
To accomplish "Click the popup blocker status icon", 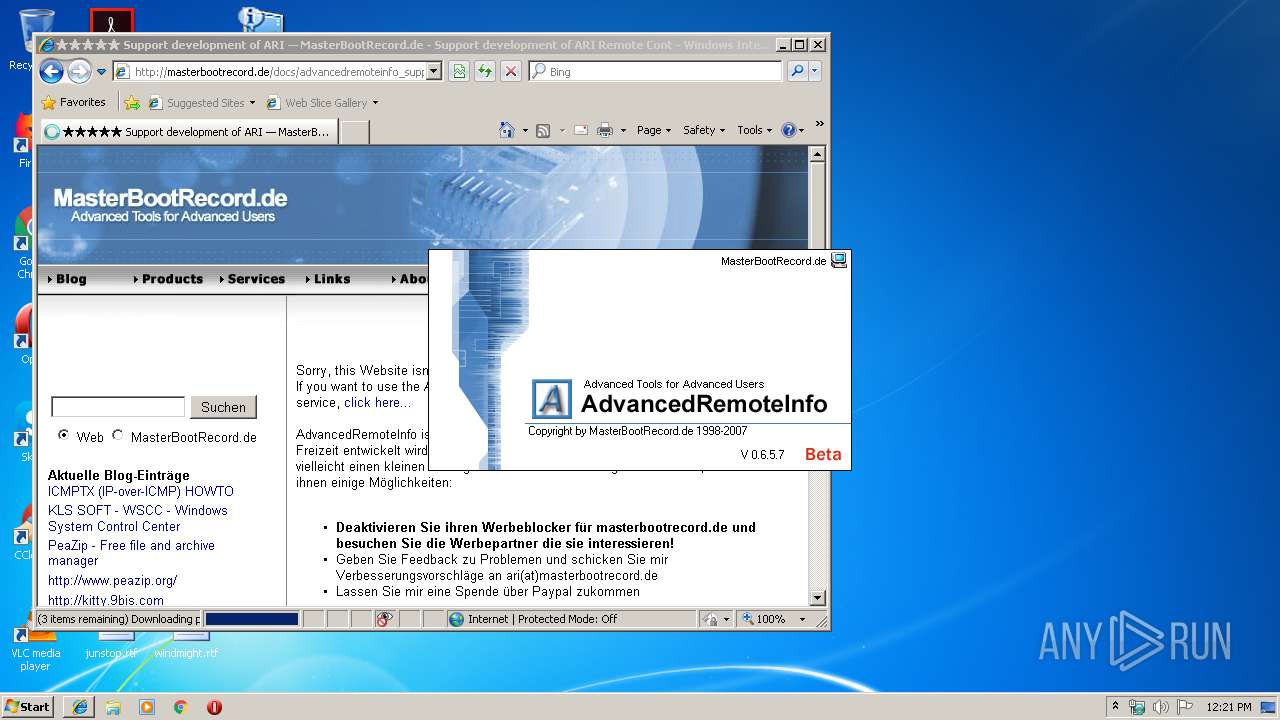I will pos(385,619).
